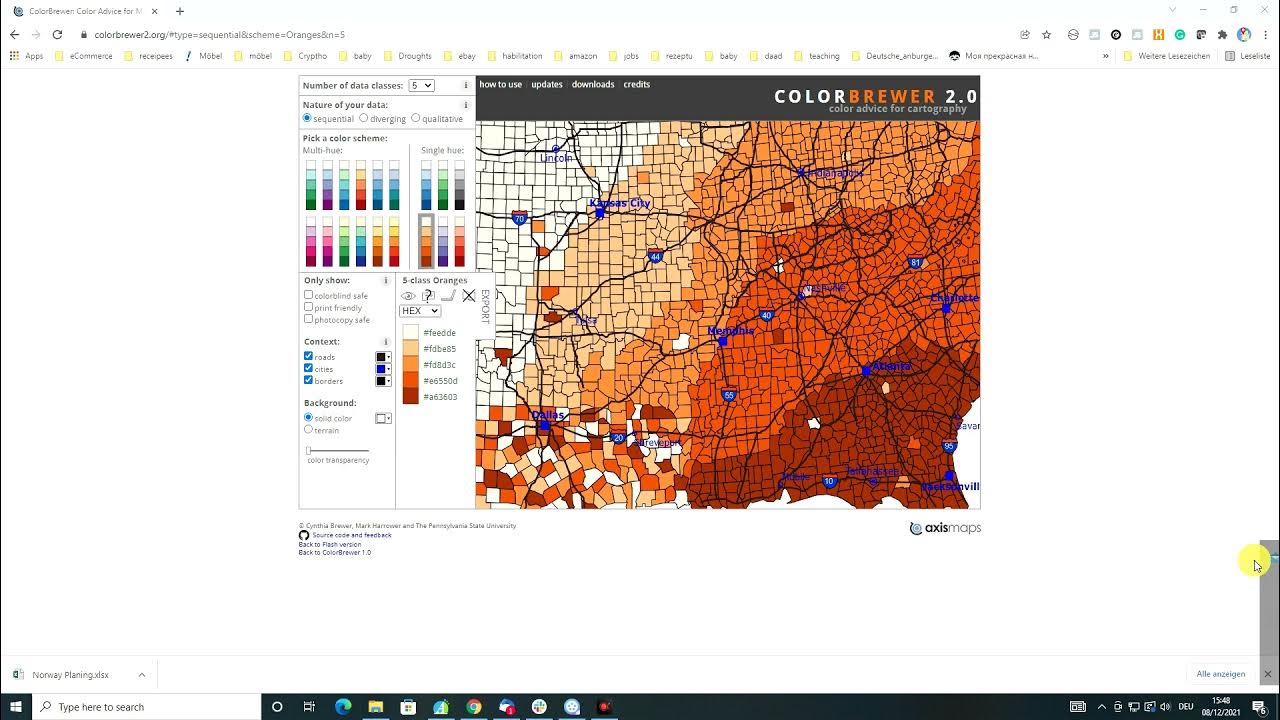This screenshot has width=1280, height=720.
Task: Go back with browser back arrow
Action: 14,34
